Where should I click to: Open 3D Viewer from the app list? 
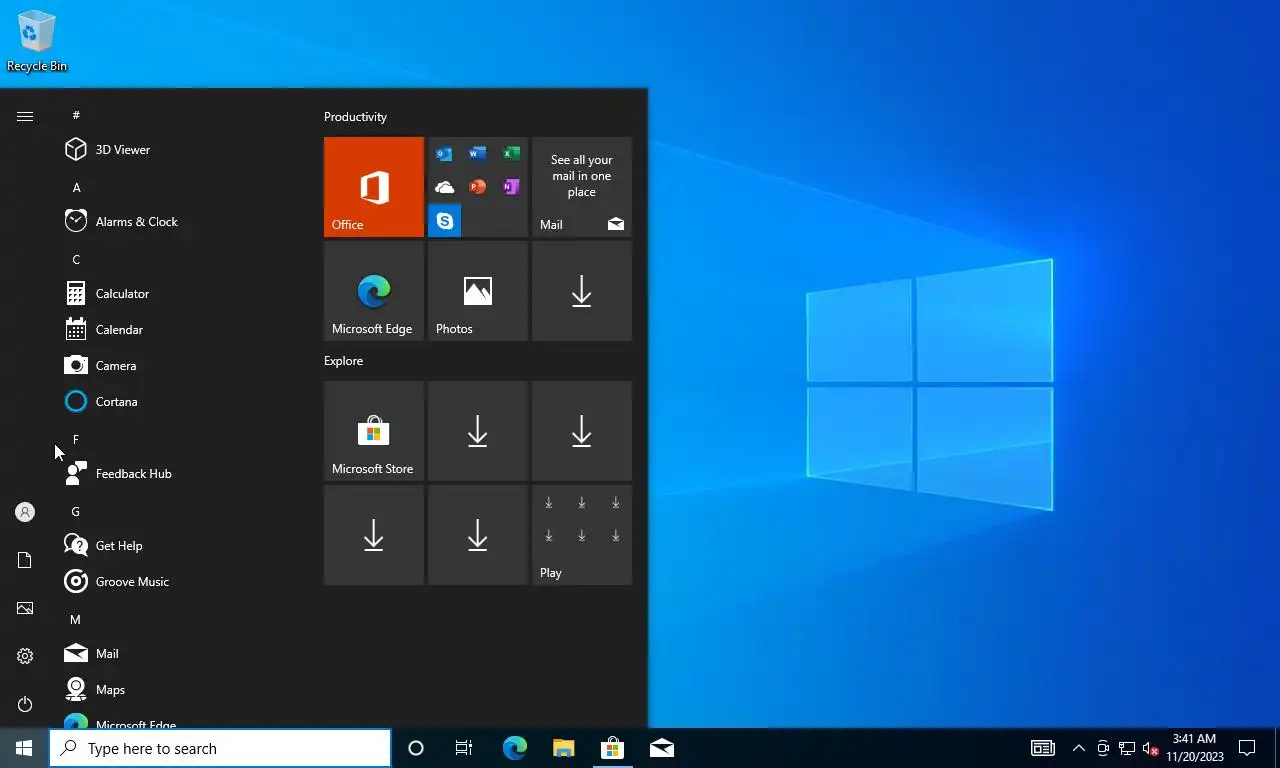pos(180,149)
